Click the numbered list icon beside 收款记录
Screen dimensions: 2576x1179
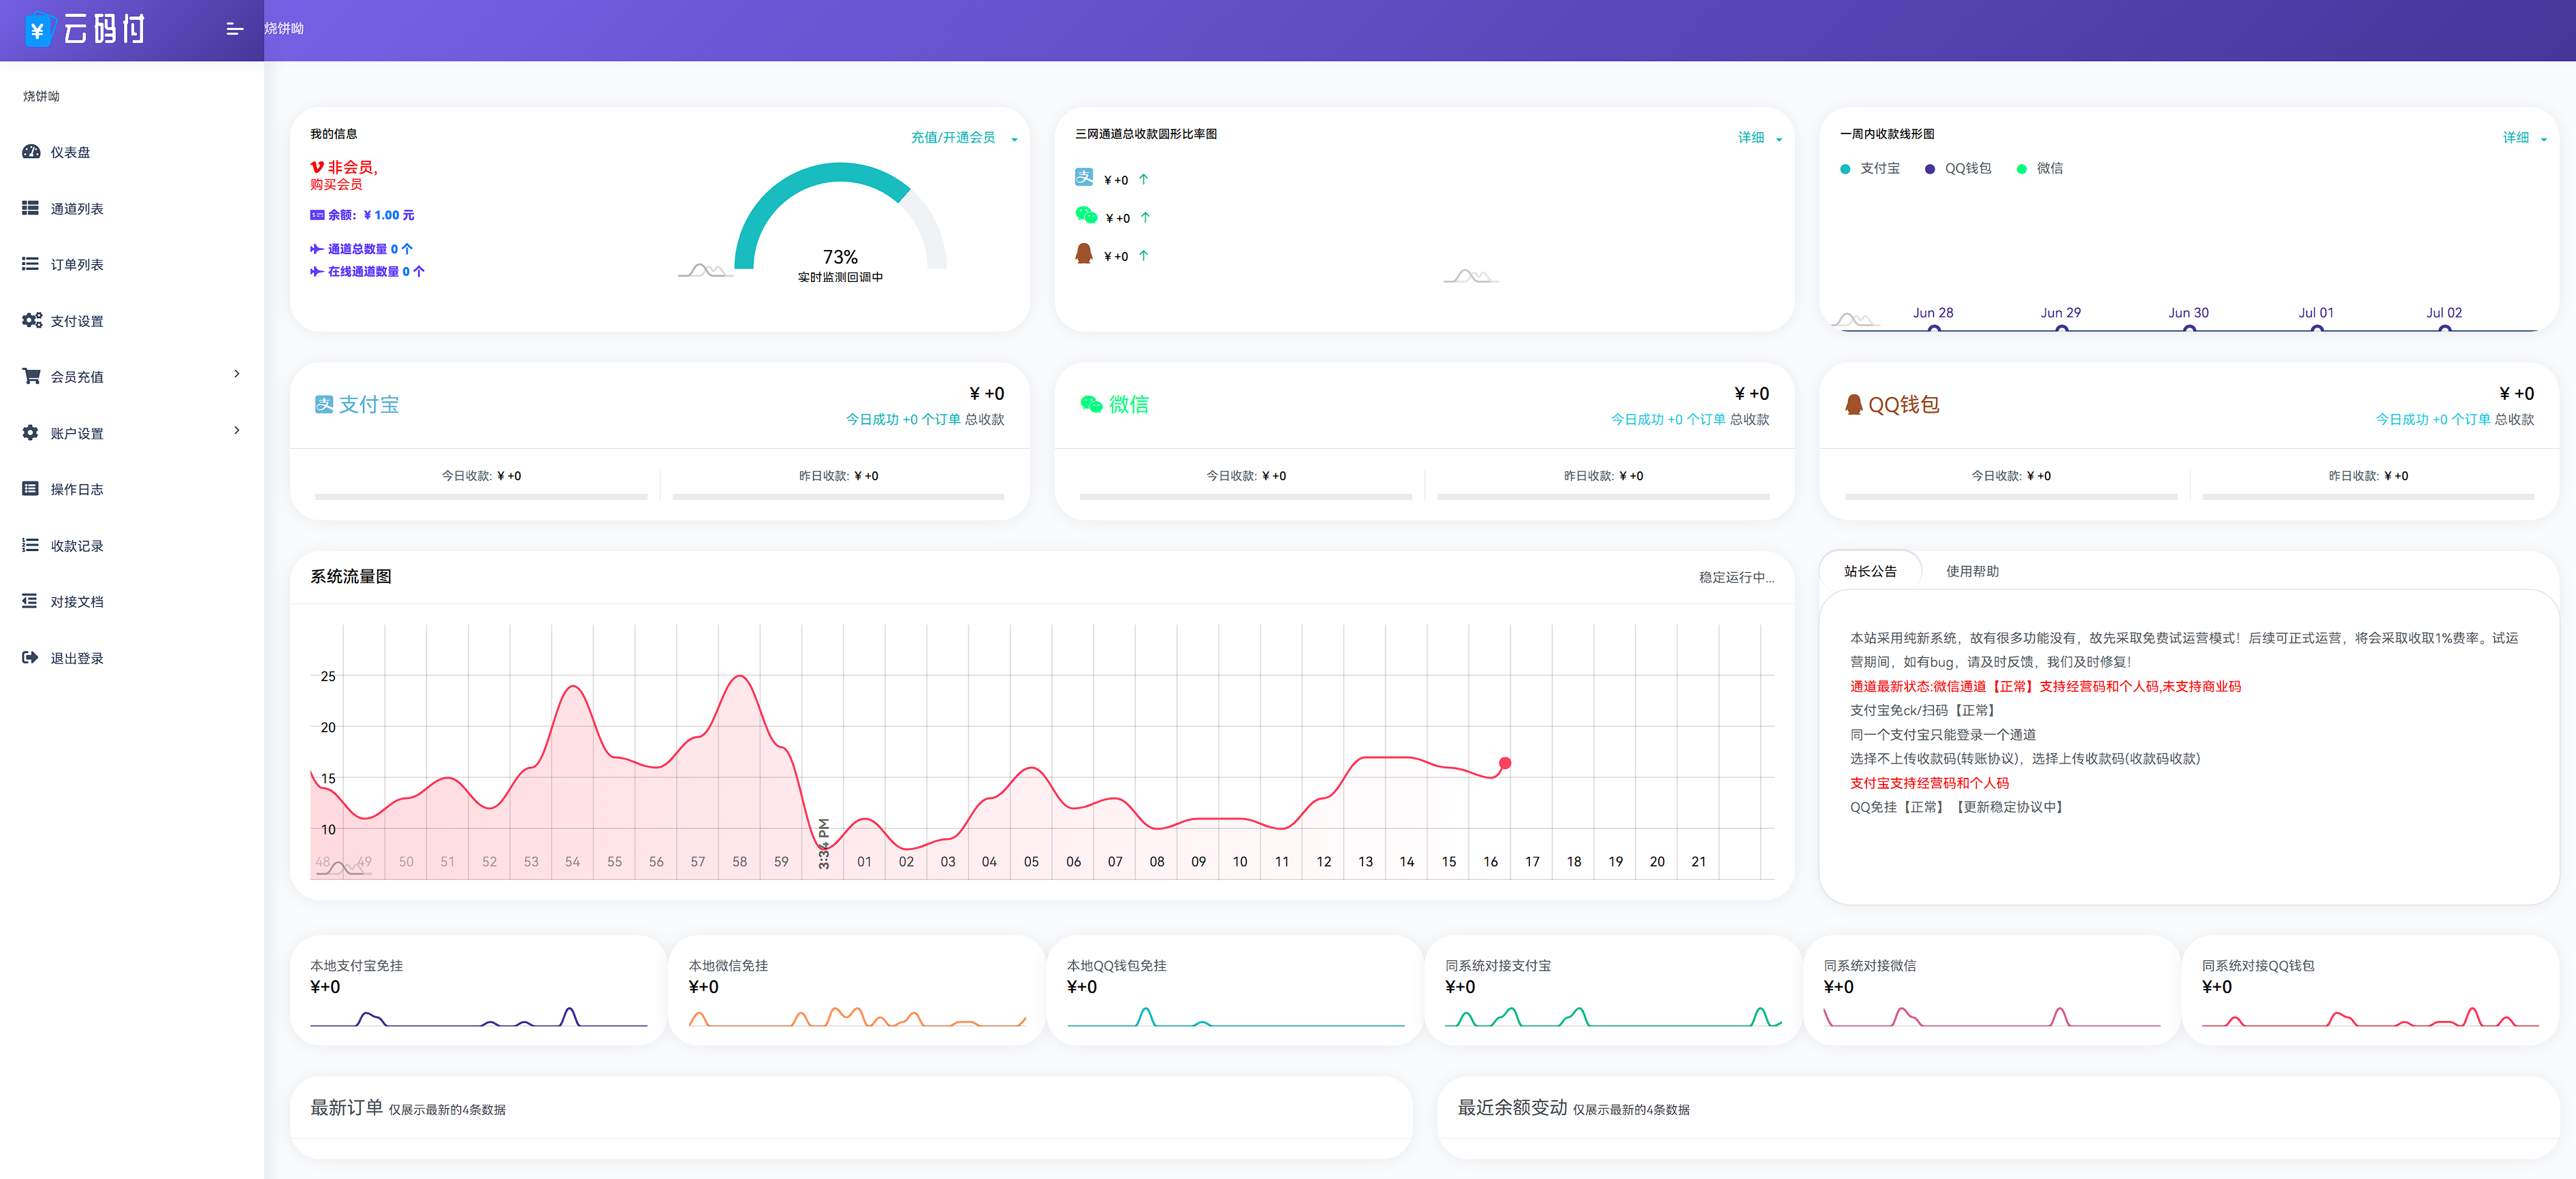[x=31, y=545]
